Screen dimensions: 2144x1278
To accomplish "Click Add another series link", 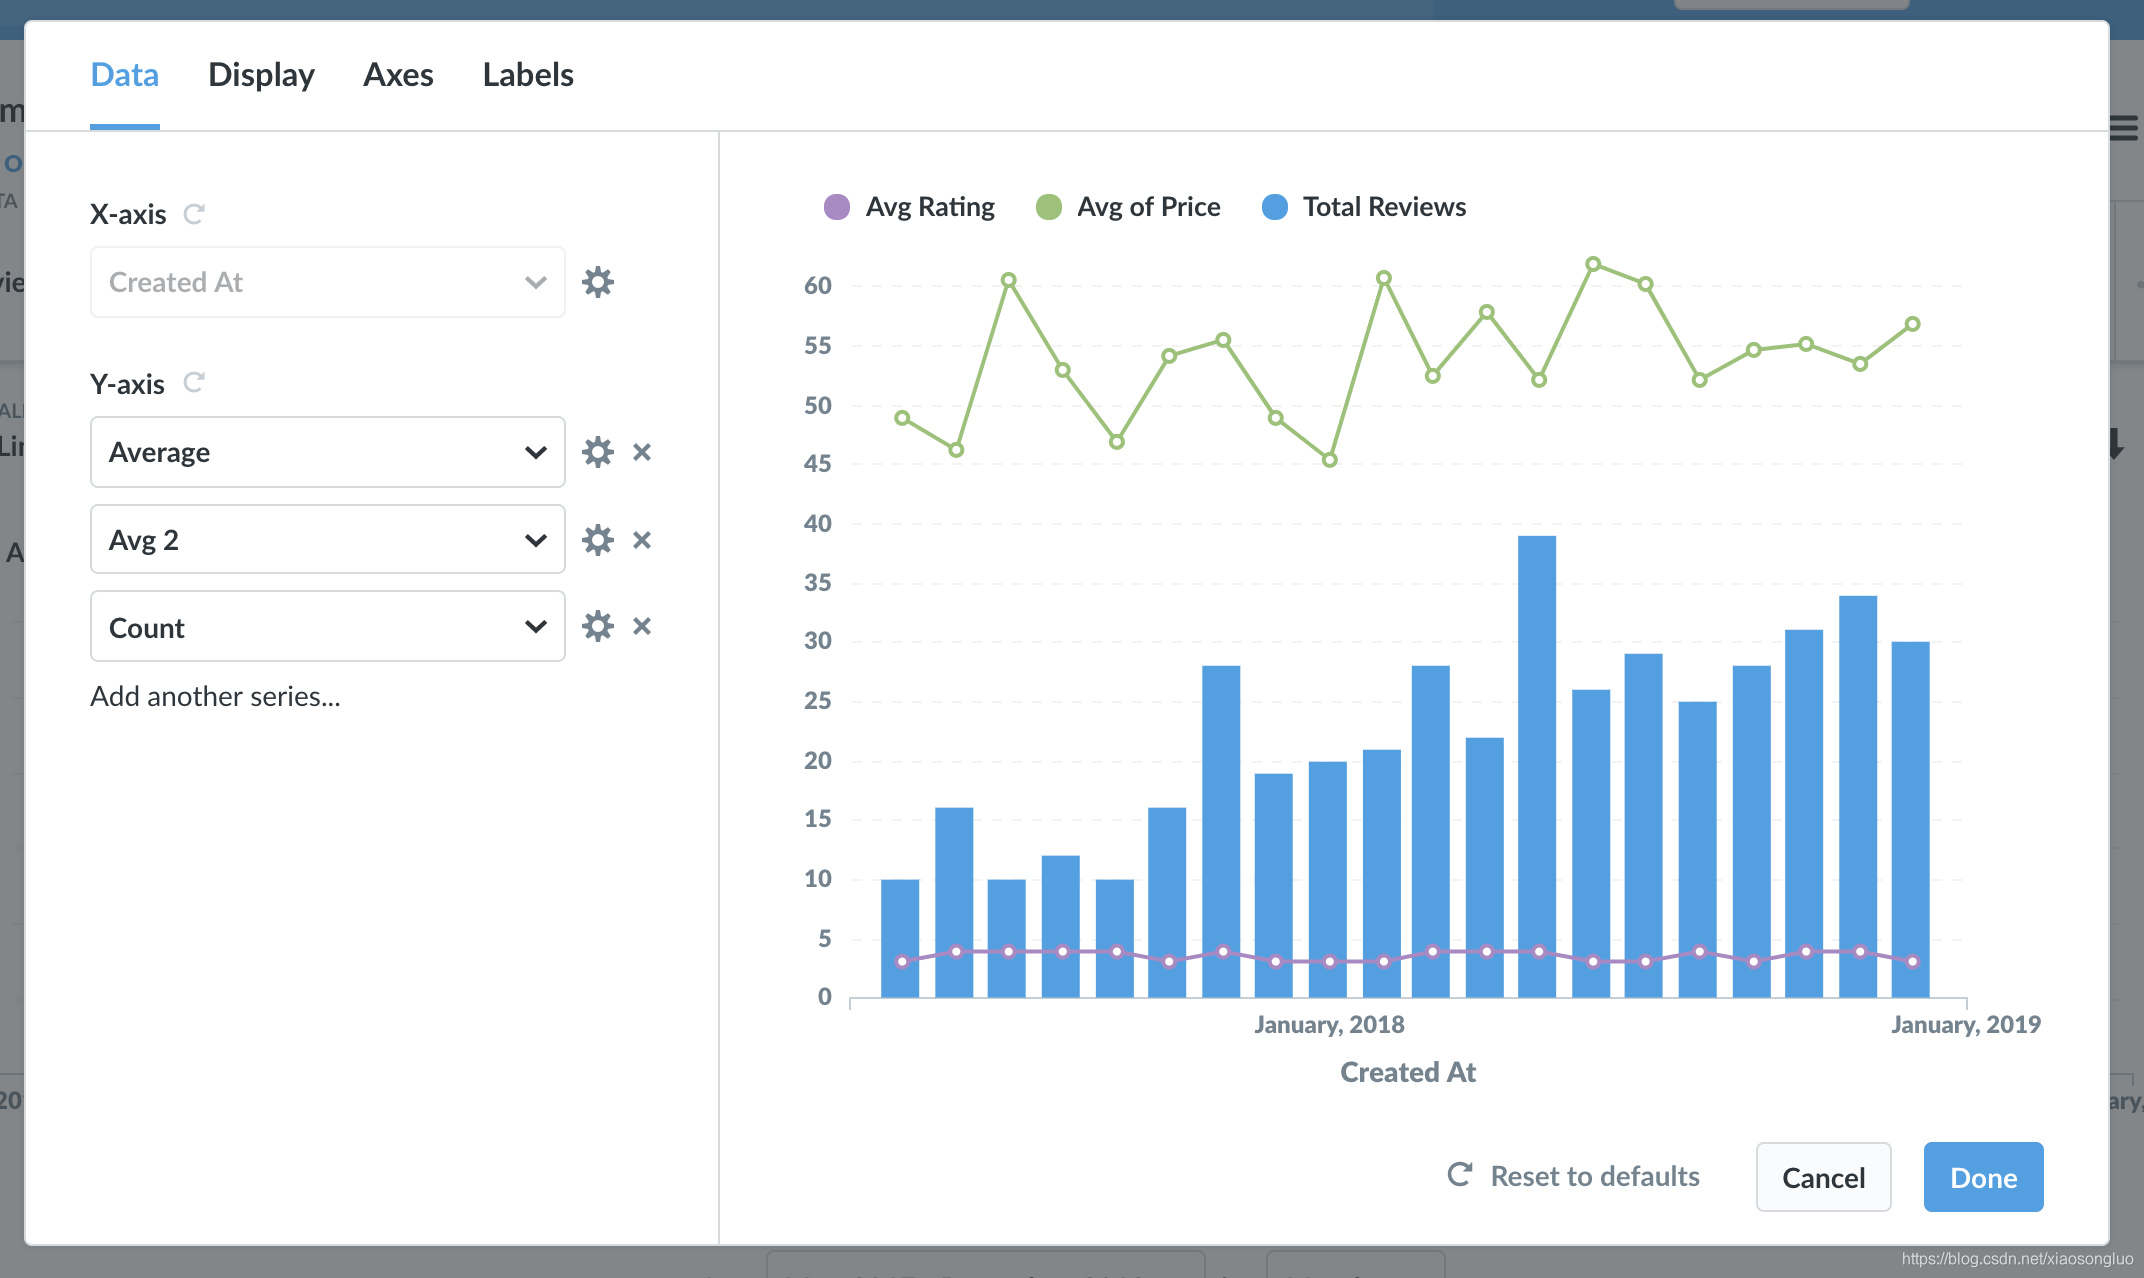I will click(x=215, y=696).
